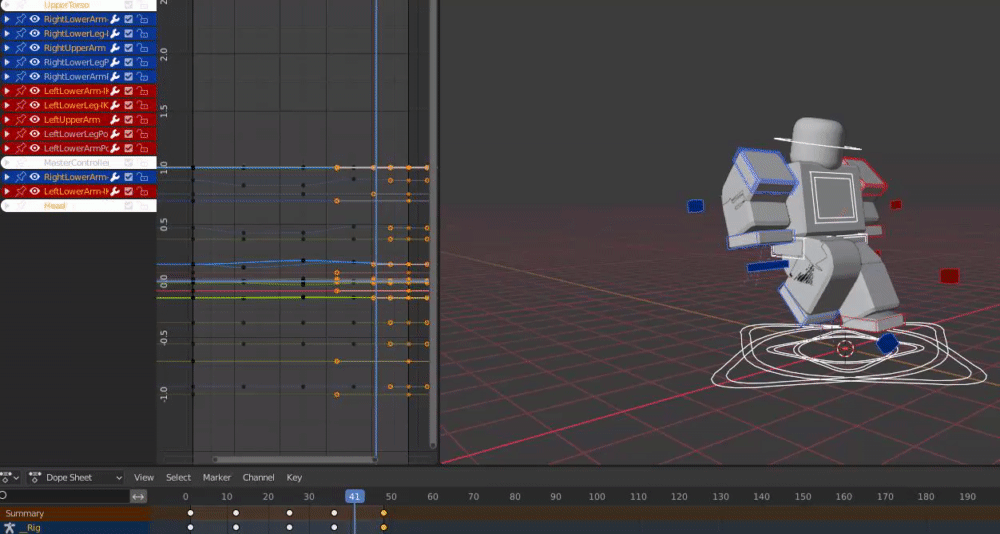Open modifiers wrench for LeftLowerLegPo
The height and width of the screenshot is (534, 1000).
click(x=115, y=134)
